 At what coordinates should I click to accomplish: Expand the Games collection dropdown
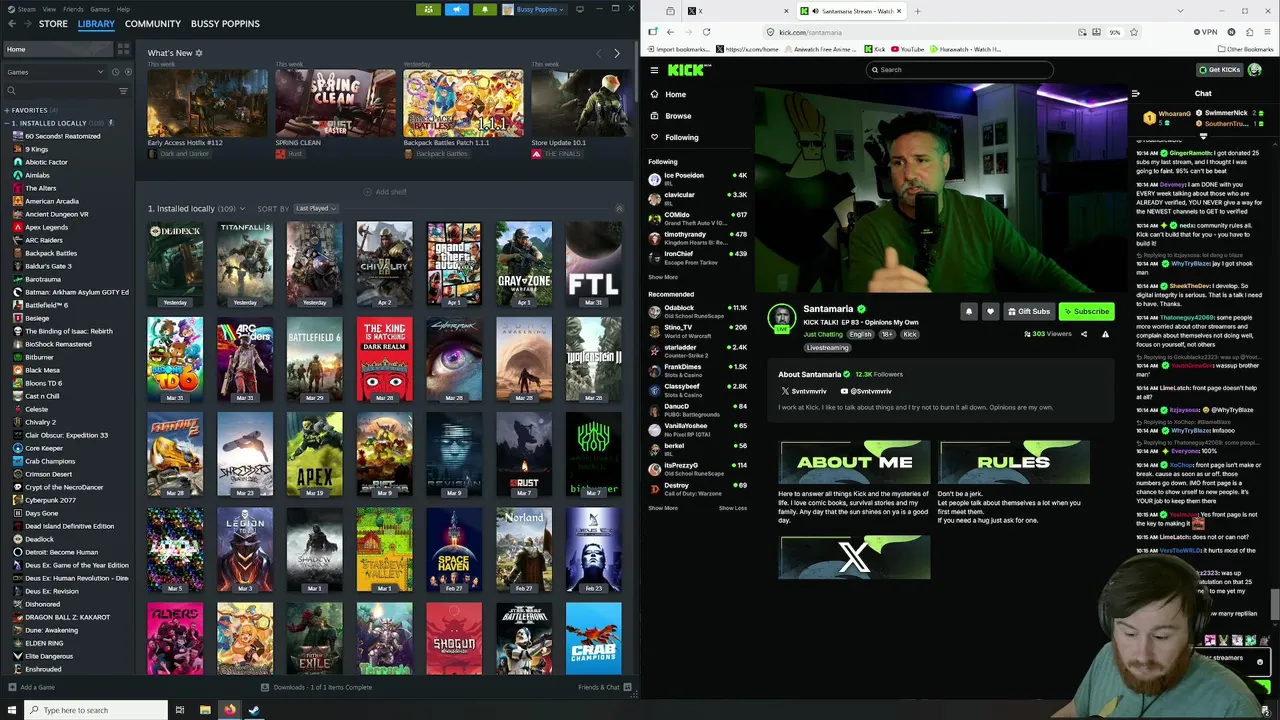click(x=56, y=72)
